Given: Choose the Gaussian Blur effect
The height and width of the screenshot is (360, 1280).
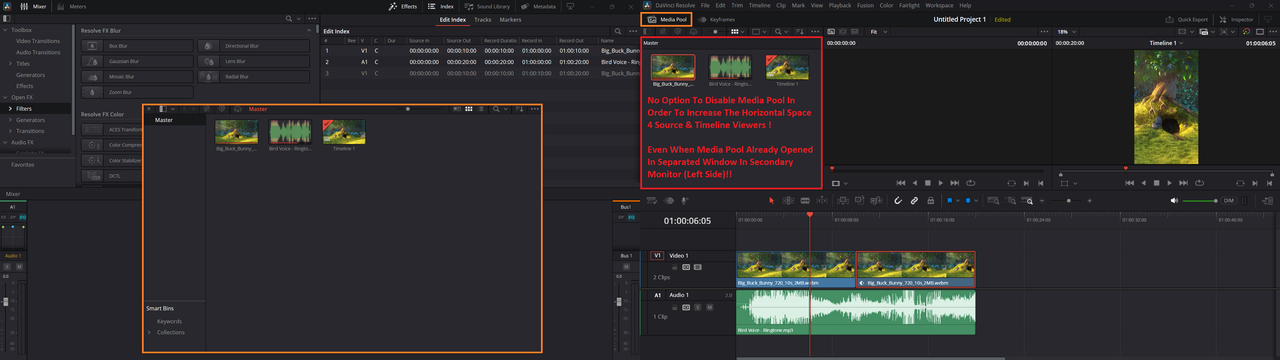Looking at the screenshot, I should click(x=136, y=61).
